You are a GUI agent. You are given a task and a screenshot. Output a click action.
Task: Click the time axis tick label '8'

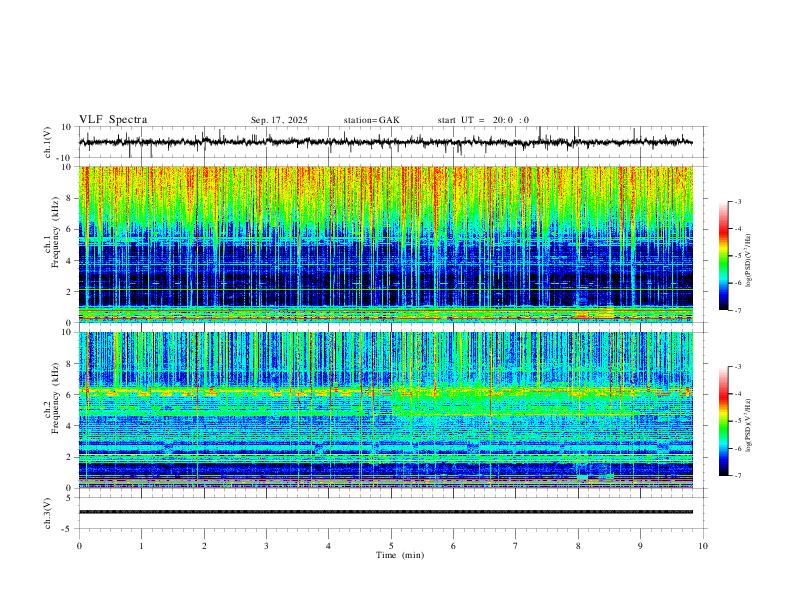click(578, 546)
